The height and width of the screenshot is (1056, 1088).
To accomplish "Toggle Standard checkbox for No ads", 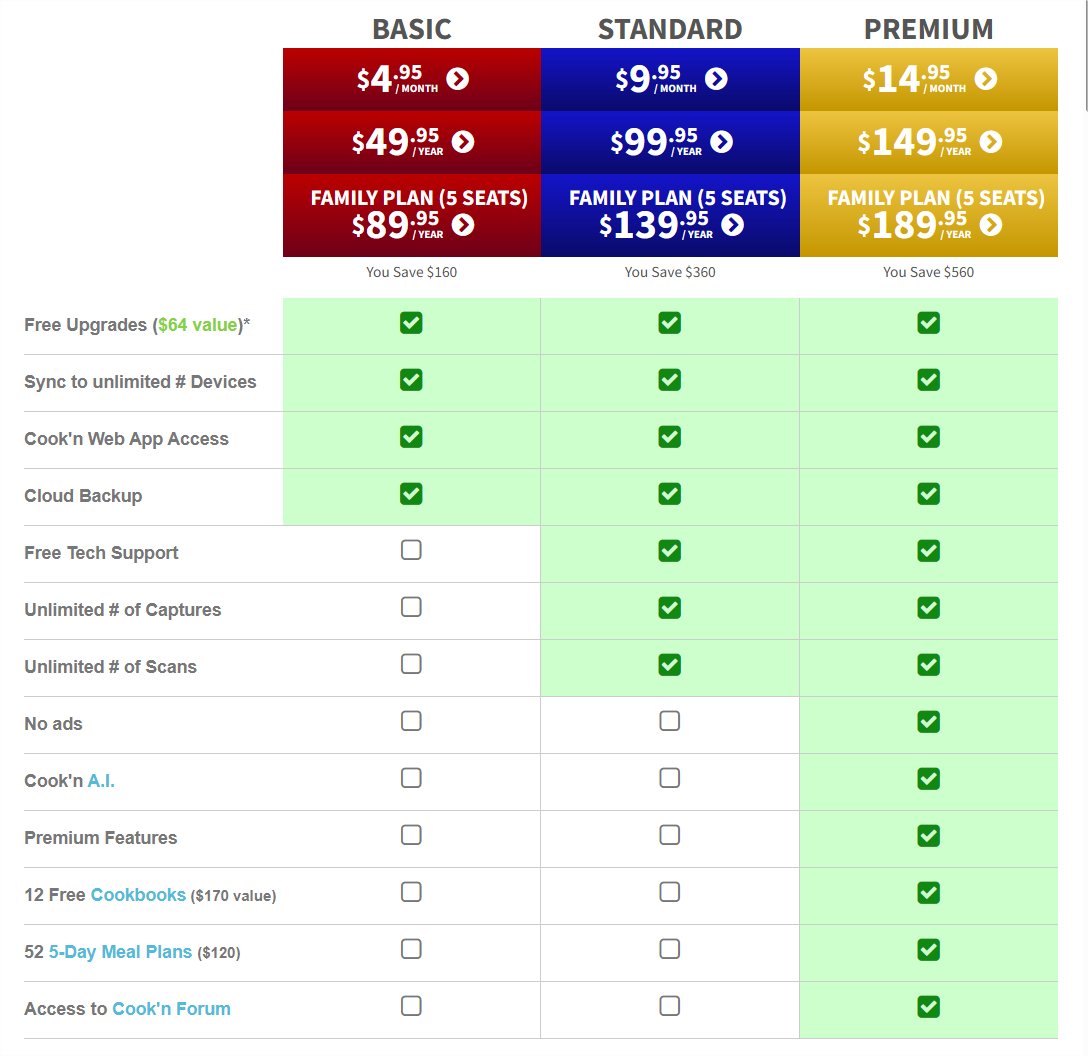I will [x=670, y=721].
